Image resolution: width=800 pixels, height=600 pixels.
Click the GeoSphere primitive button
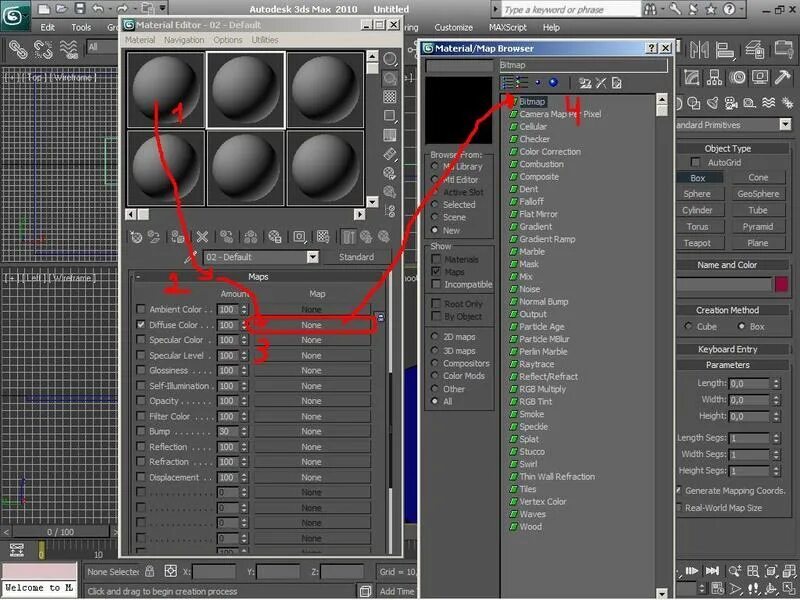pyautogui.click(x=758, y=194)
